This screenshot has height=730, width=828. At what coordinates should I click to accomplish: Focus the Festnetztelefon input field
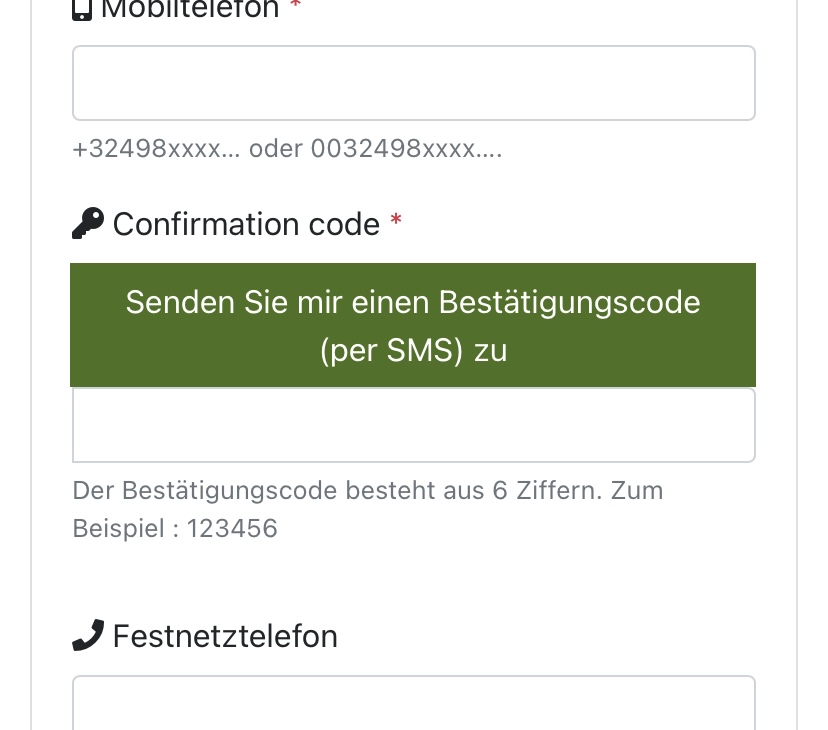pos(413,704)
